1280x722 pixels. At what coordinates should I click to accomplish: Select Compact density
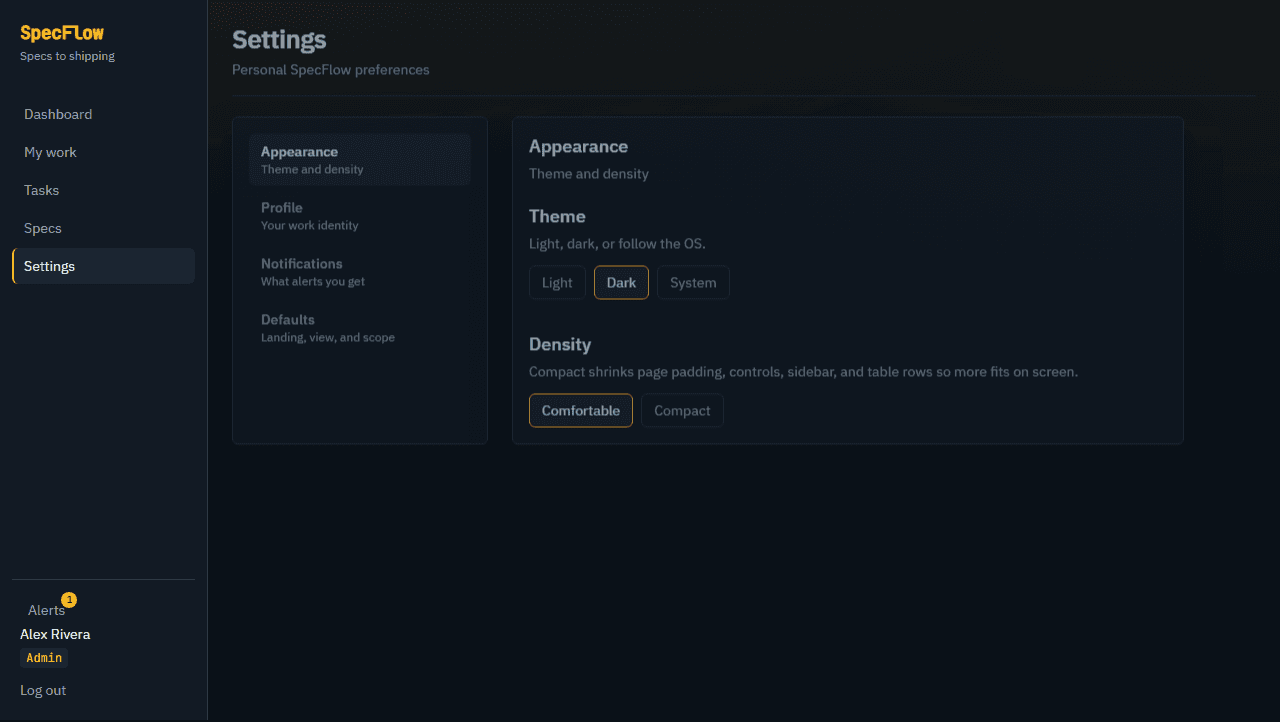click(x=682, y=410)
